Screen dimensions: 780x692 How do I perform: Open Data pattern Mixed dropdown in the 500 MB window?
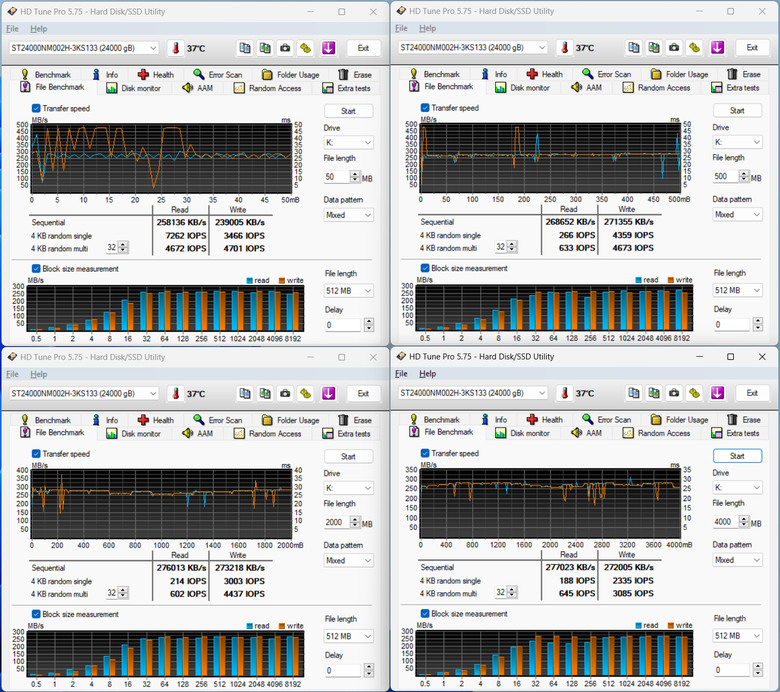click(x=737, y=214)
